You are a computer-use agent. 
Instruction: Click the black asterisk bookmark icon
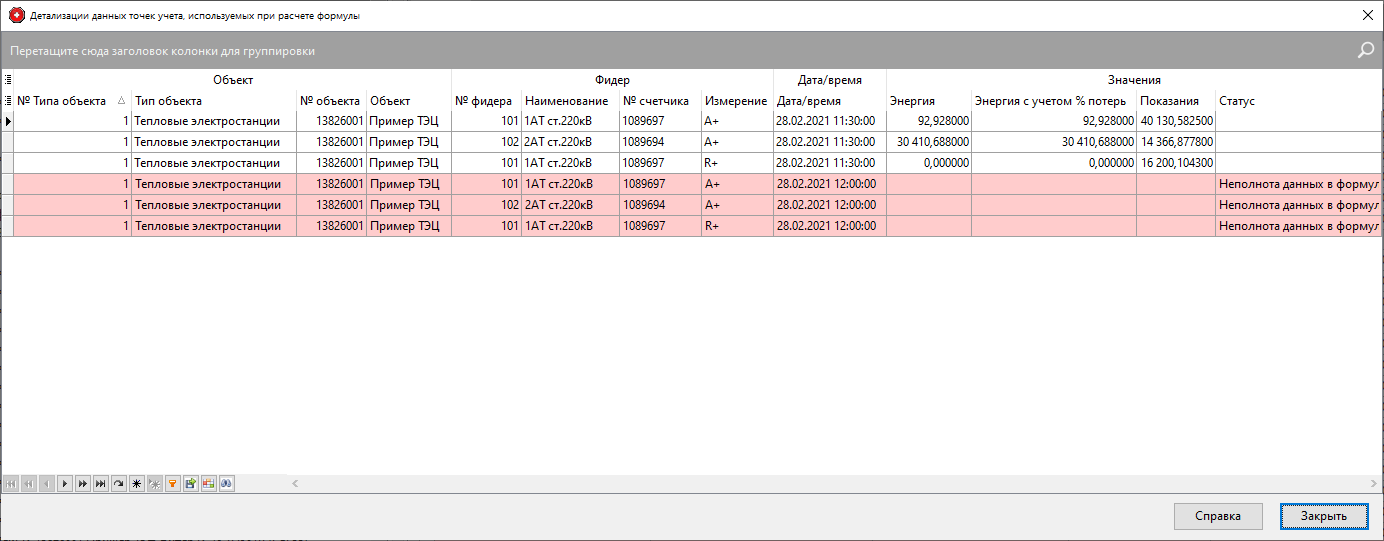click(x=137, y=484)
